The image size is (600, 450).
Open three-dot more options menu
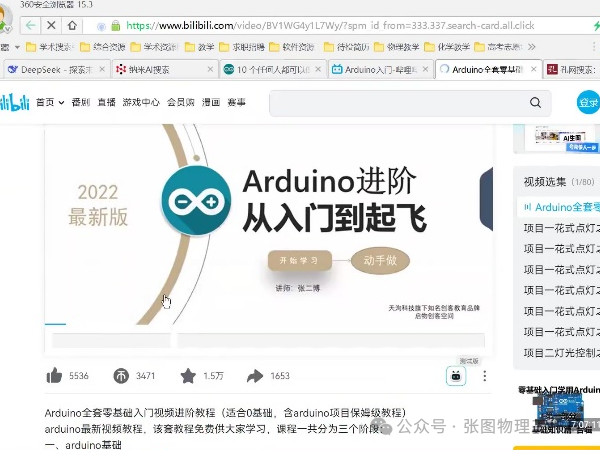point(485,376)
